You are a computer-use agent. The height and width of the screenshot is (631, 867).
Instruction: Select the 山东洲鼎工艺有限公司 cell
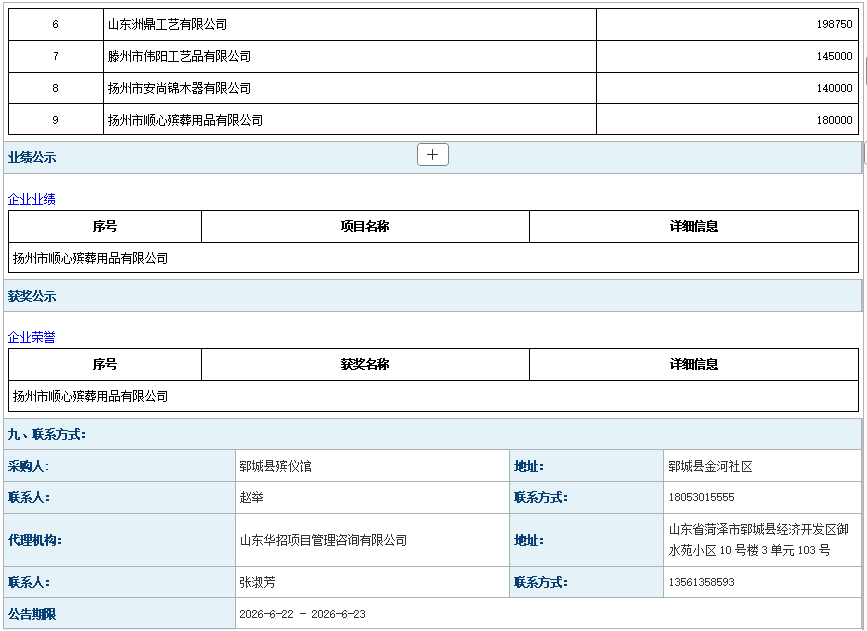[x=349, y=24]
